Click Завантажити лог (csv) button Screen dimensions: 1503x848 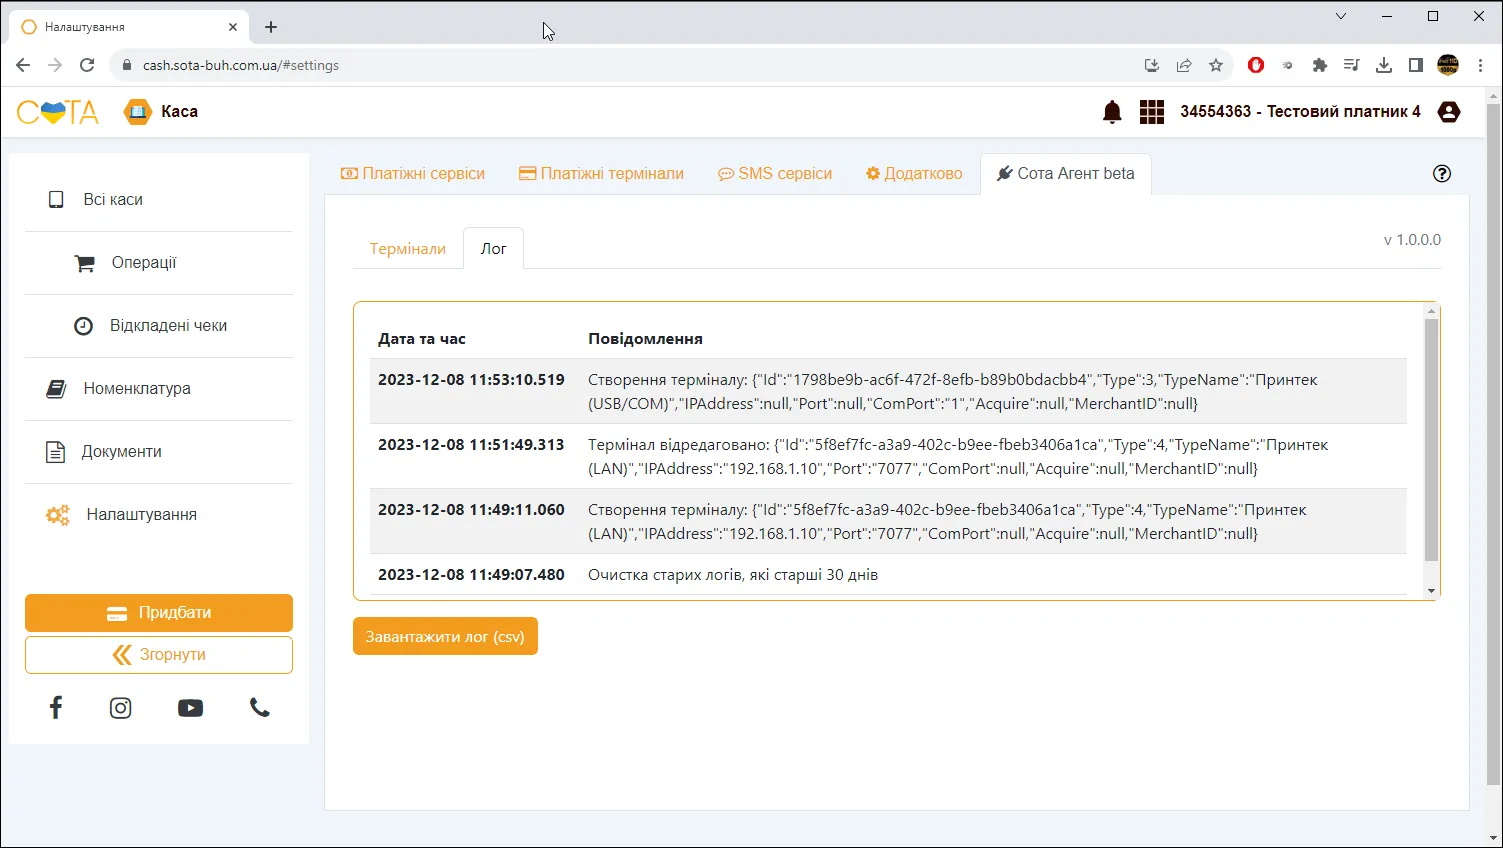[445, 636]
